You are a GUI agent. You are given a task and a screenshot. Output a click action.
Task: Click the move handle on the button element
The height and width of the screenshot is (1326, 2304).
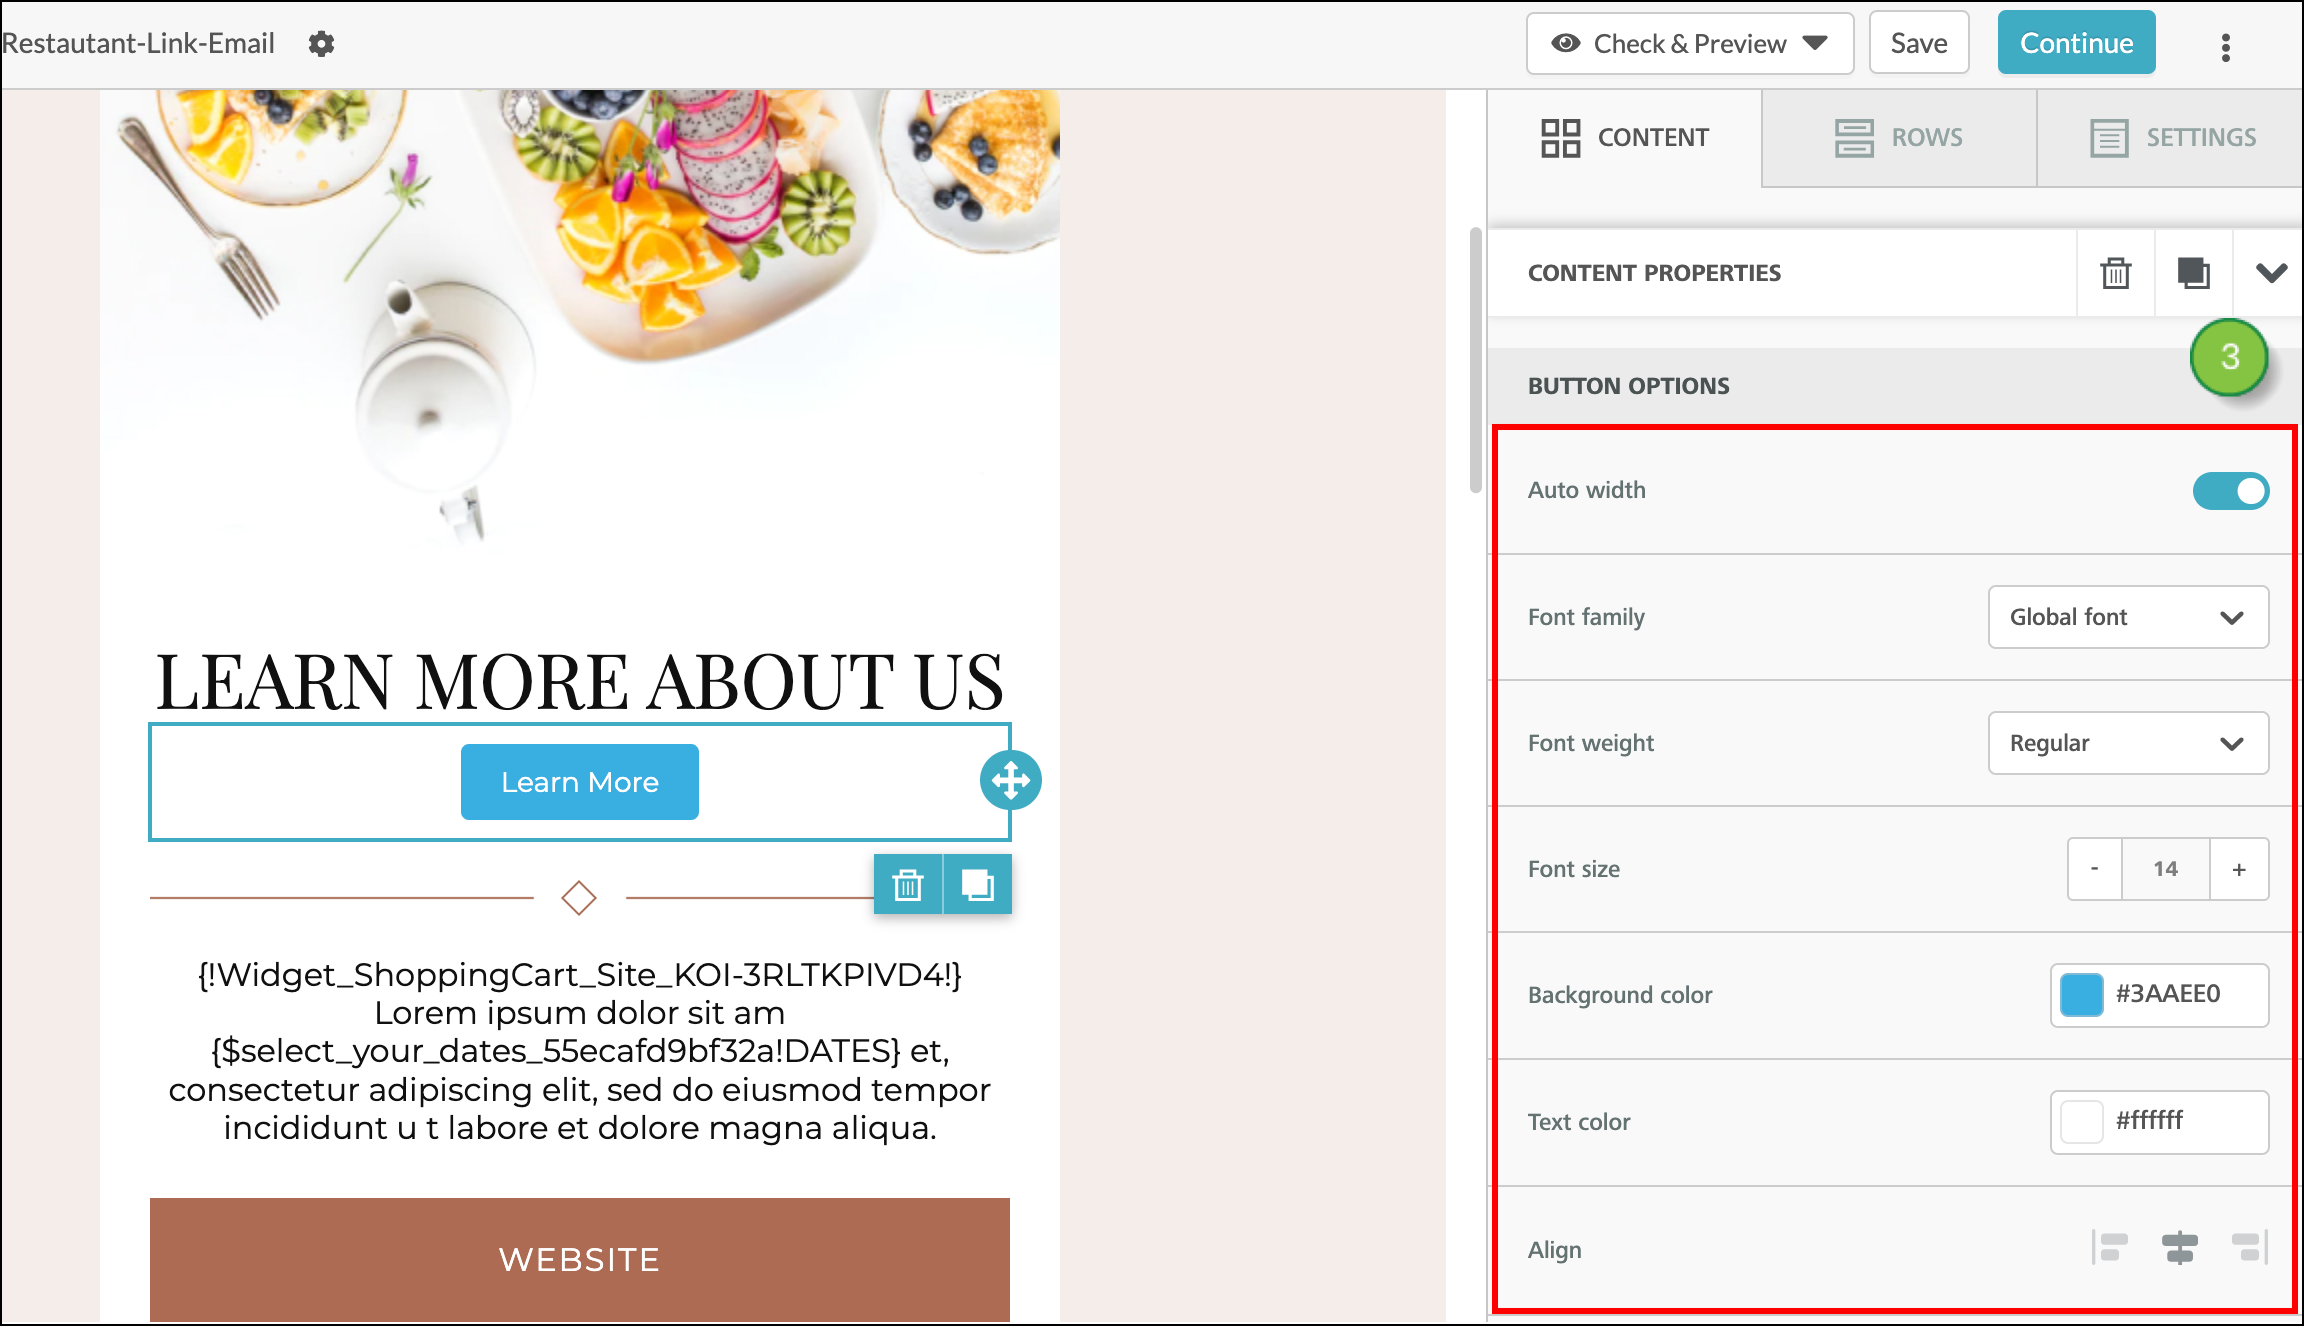coord(1010,780)
